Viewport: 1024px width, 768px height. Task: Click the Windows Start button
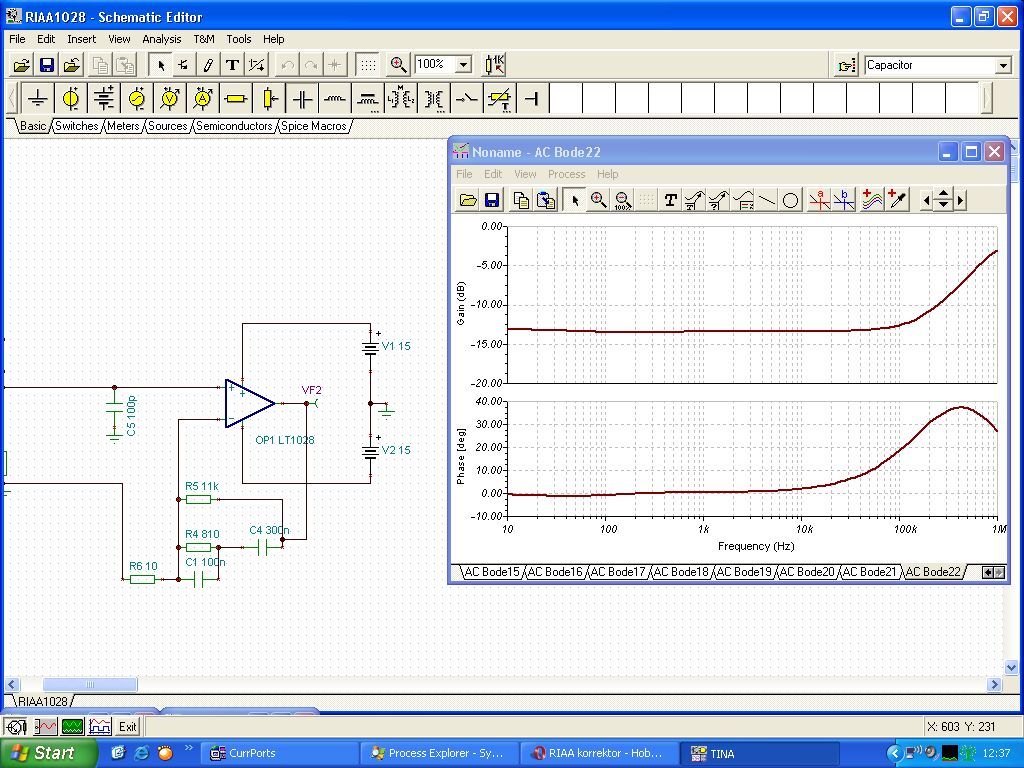49,753
